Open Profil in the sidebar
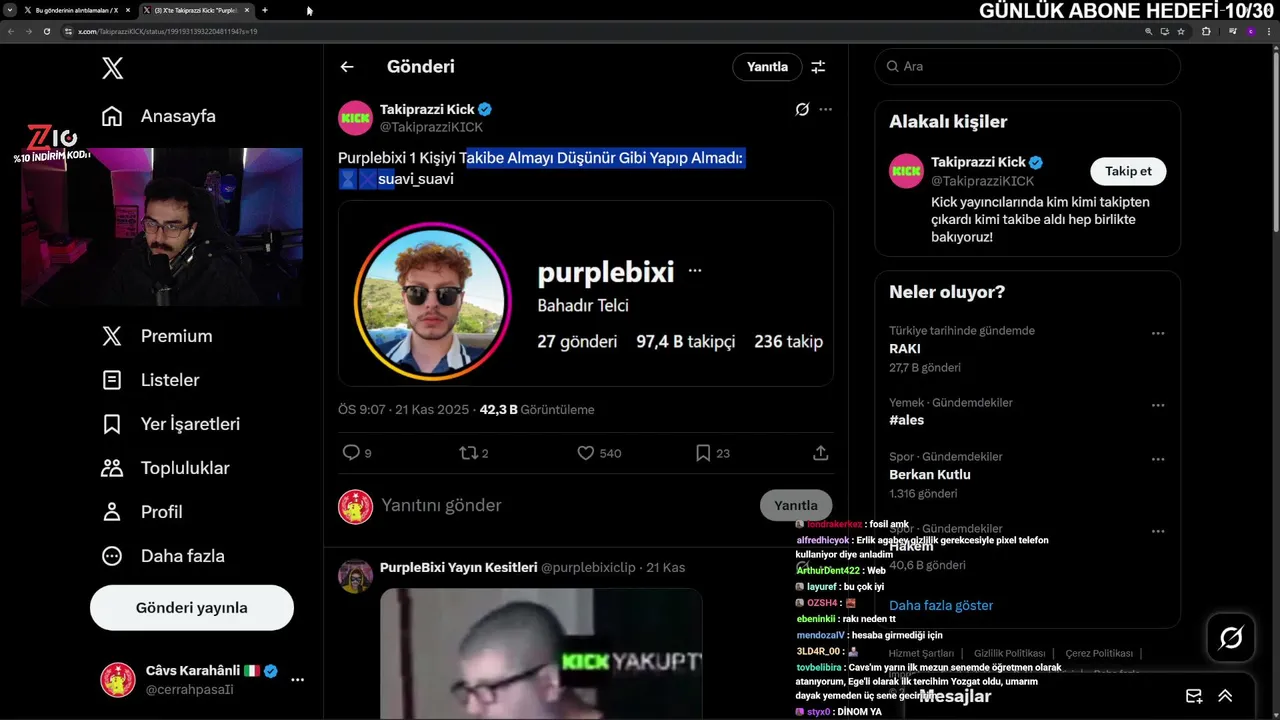Viewport: 1280px width, 720px height. 141,512
